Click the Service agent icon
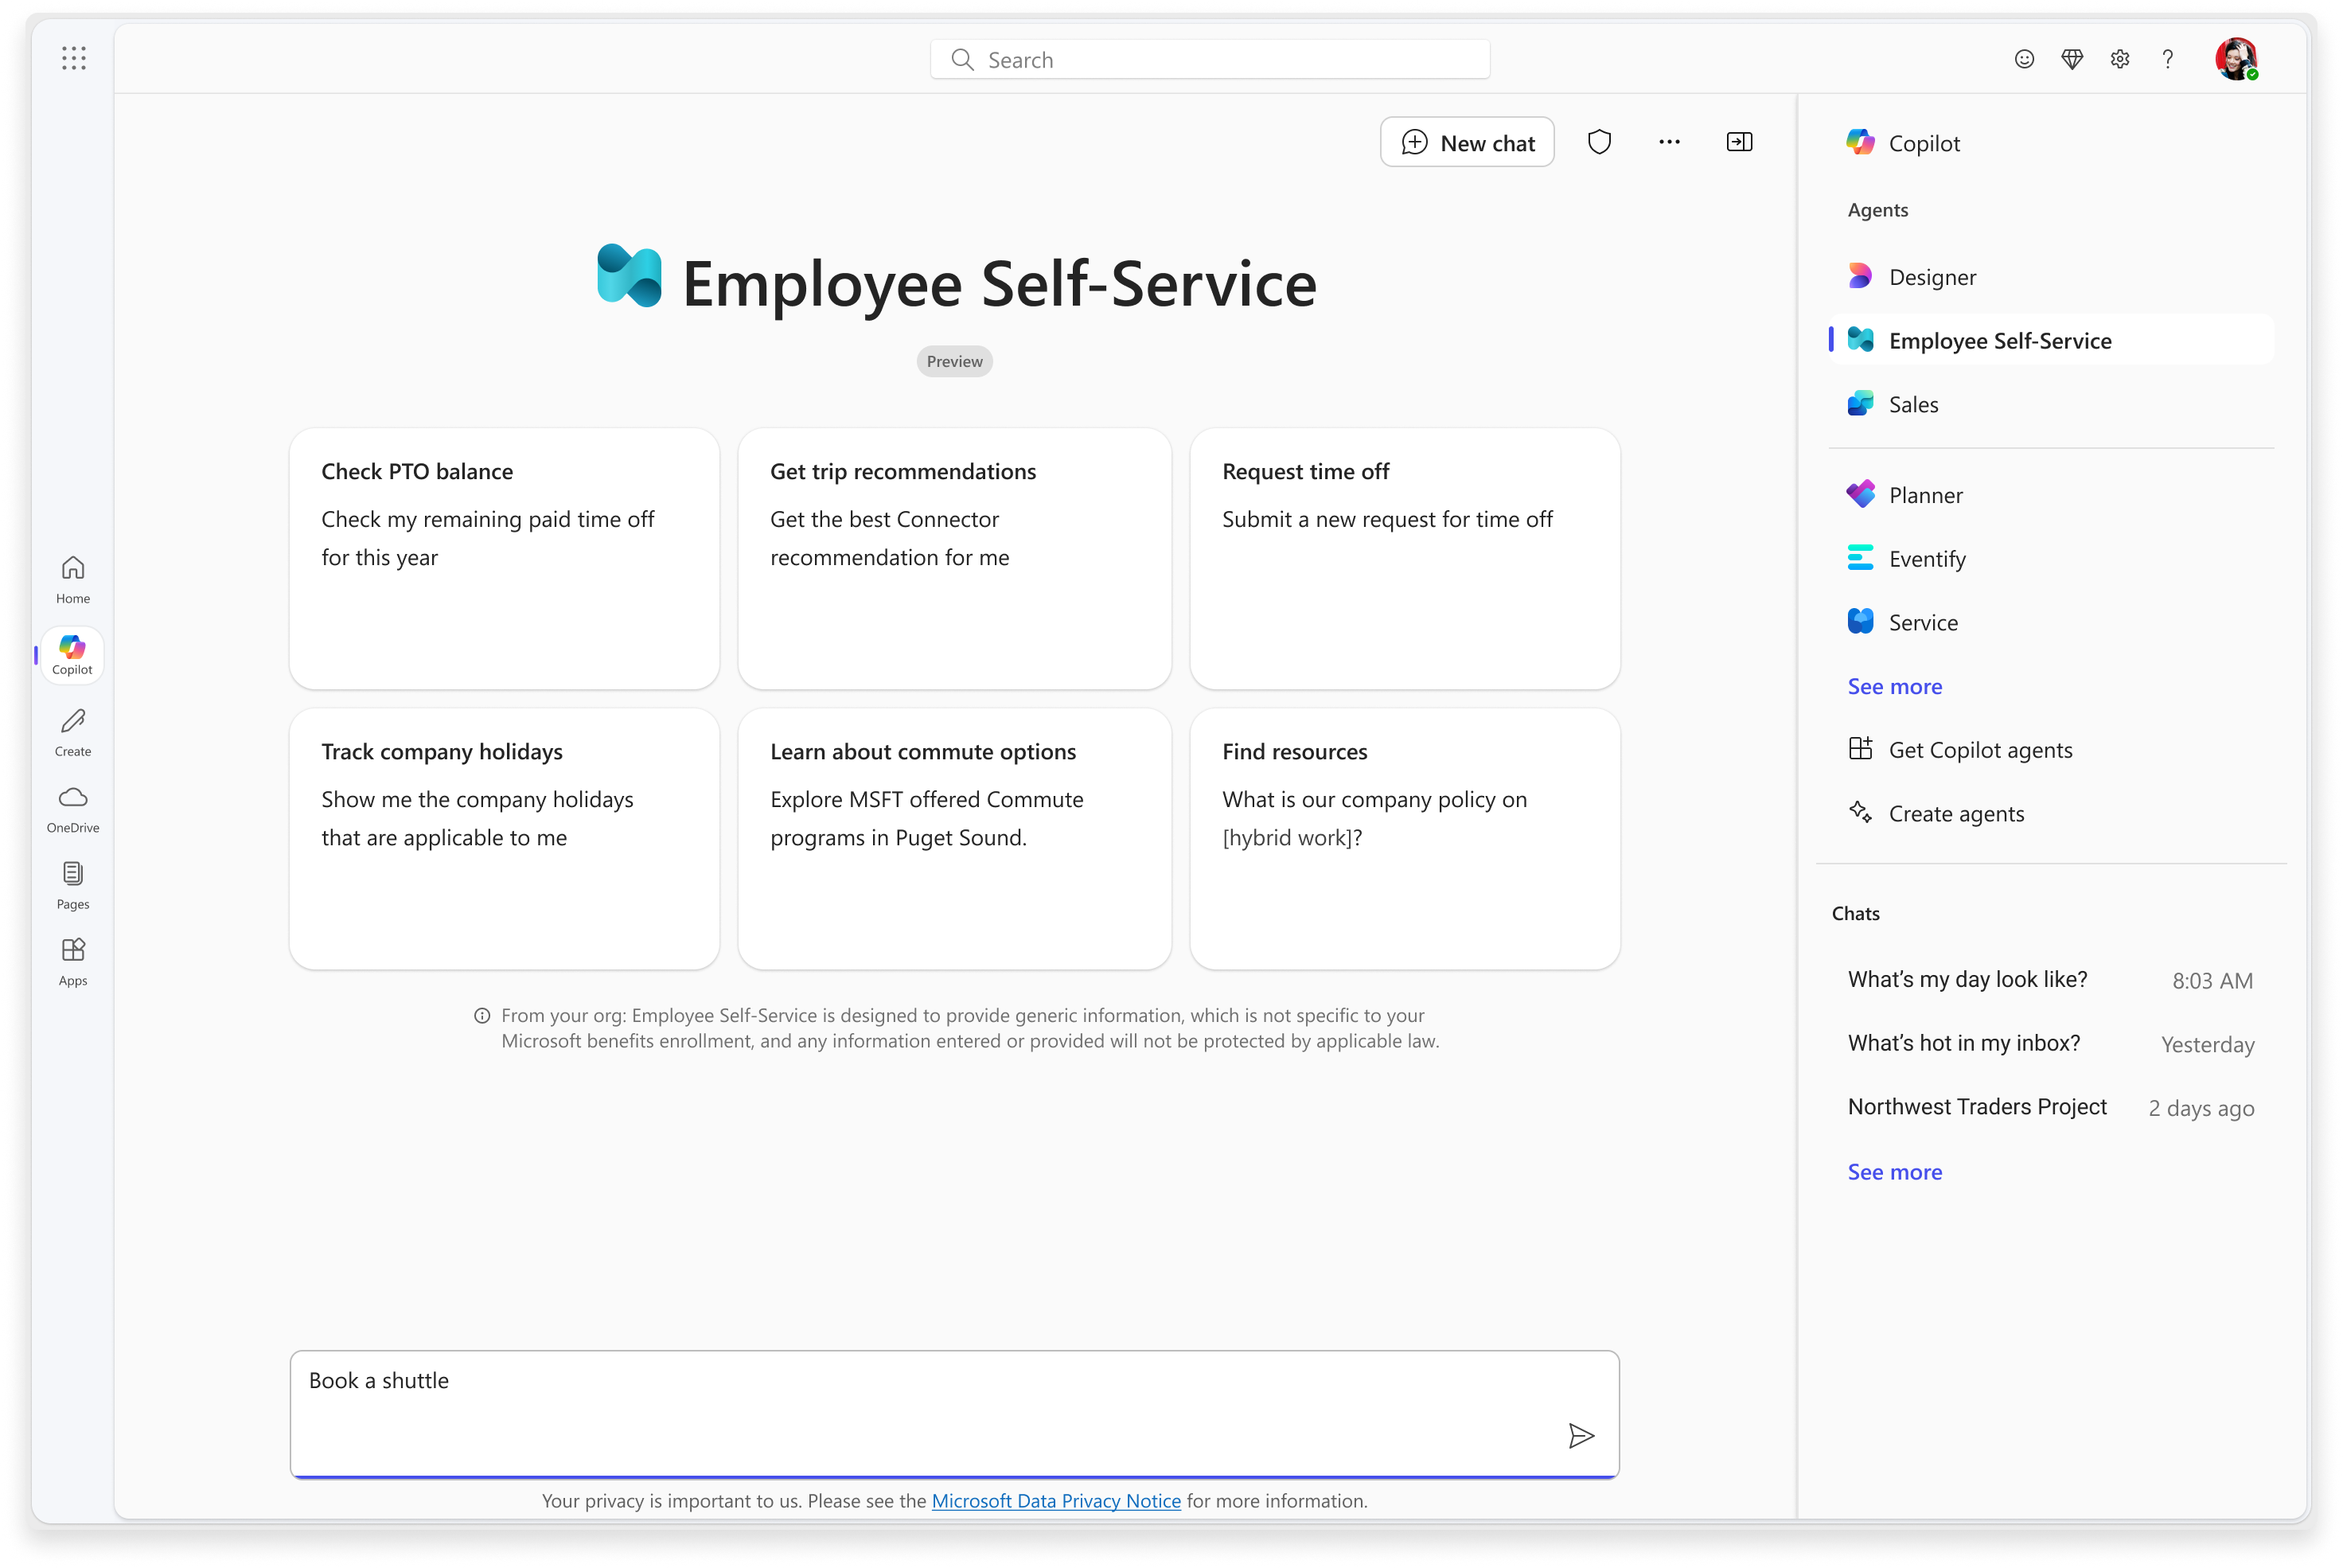This screenshot has height=1568, width=2343. (1860, 621)
